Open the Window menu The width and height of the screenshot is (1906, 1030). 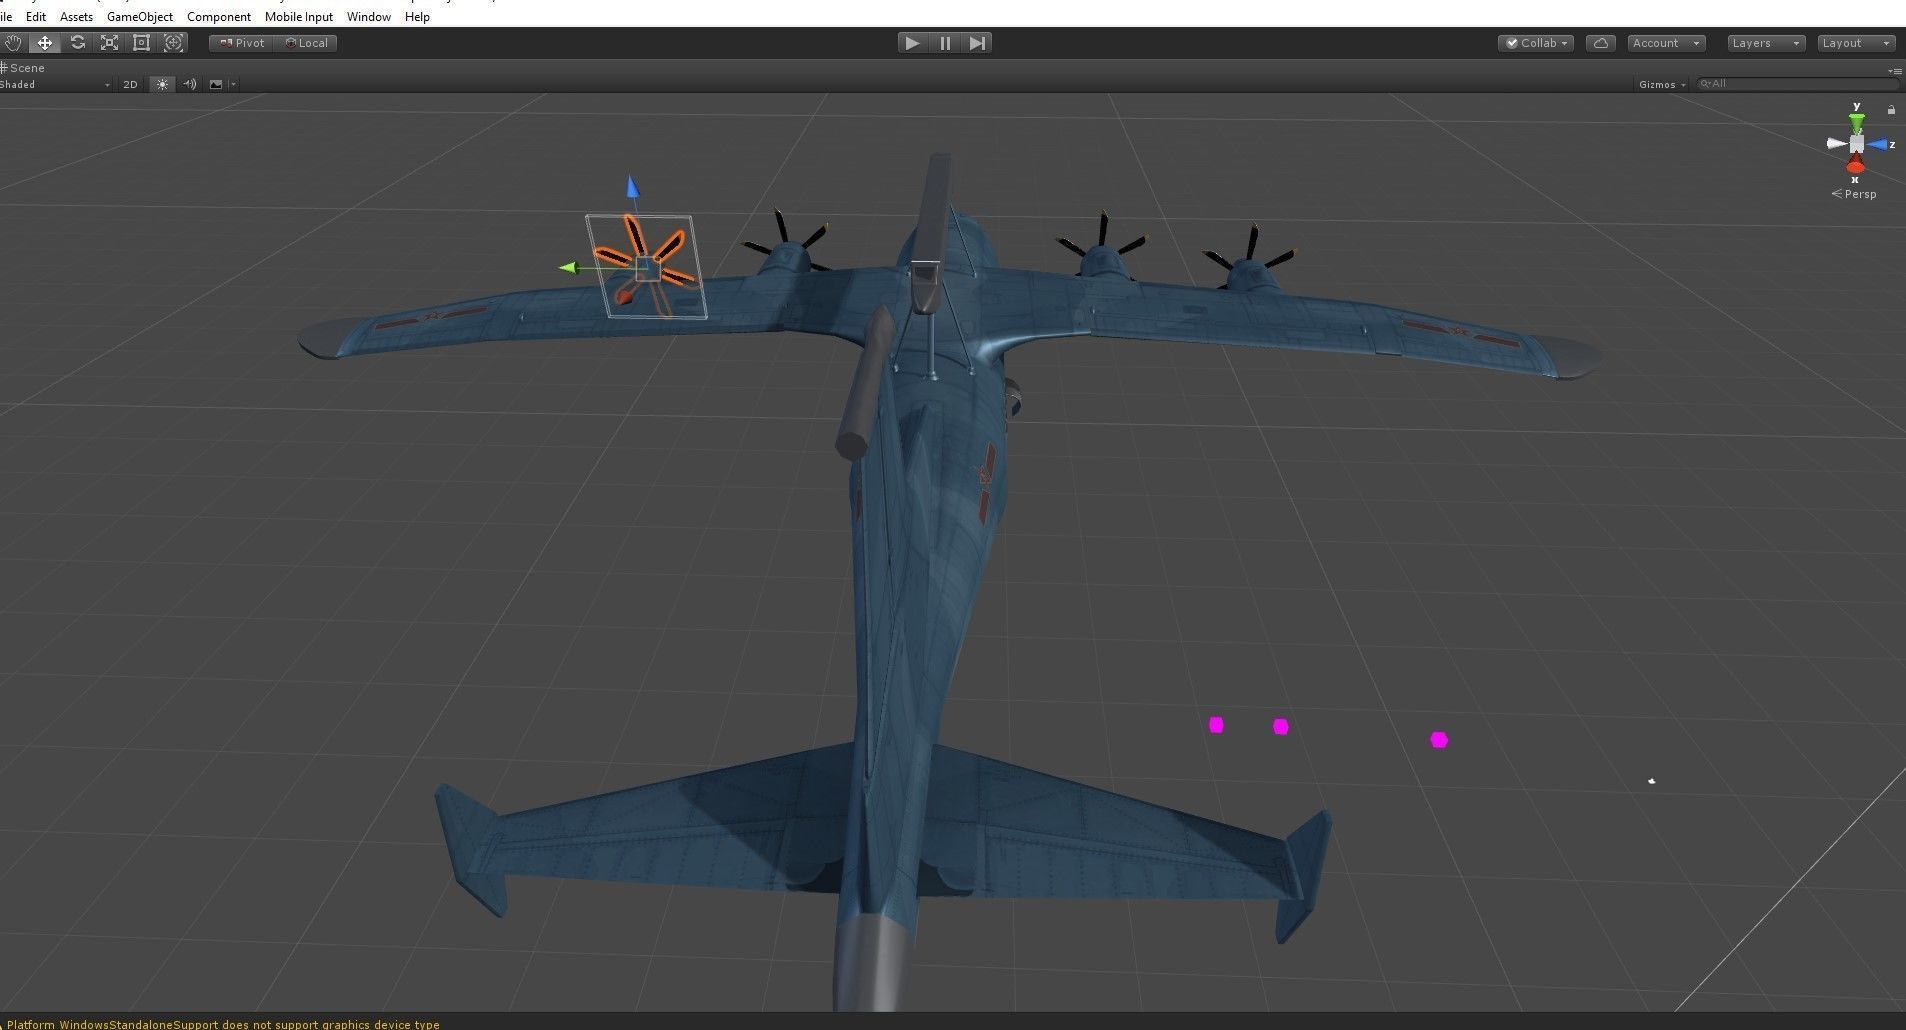pos(369,17)
